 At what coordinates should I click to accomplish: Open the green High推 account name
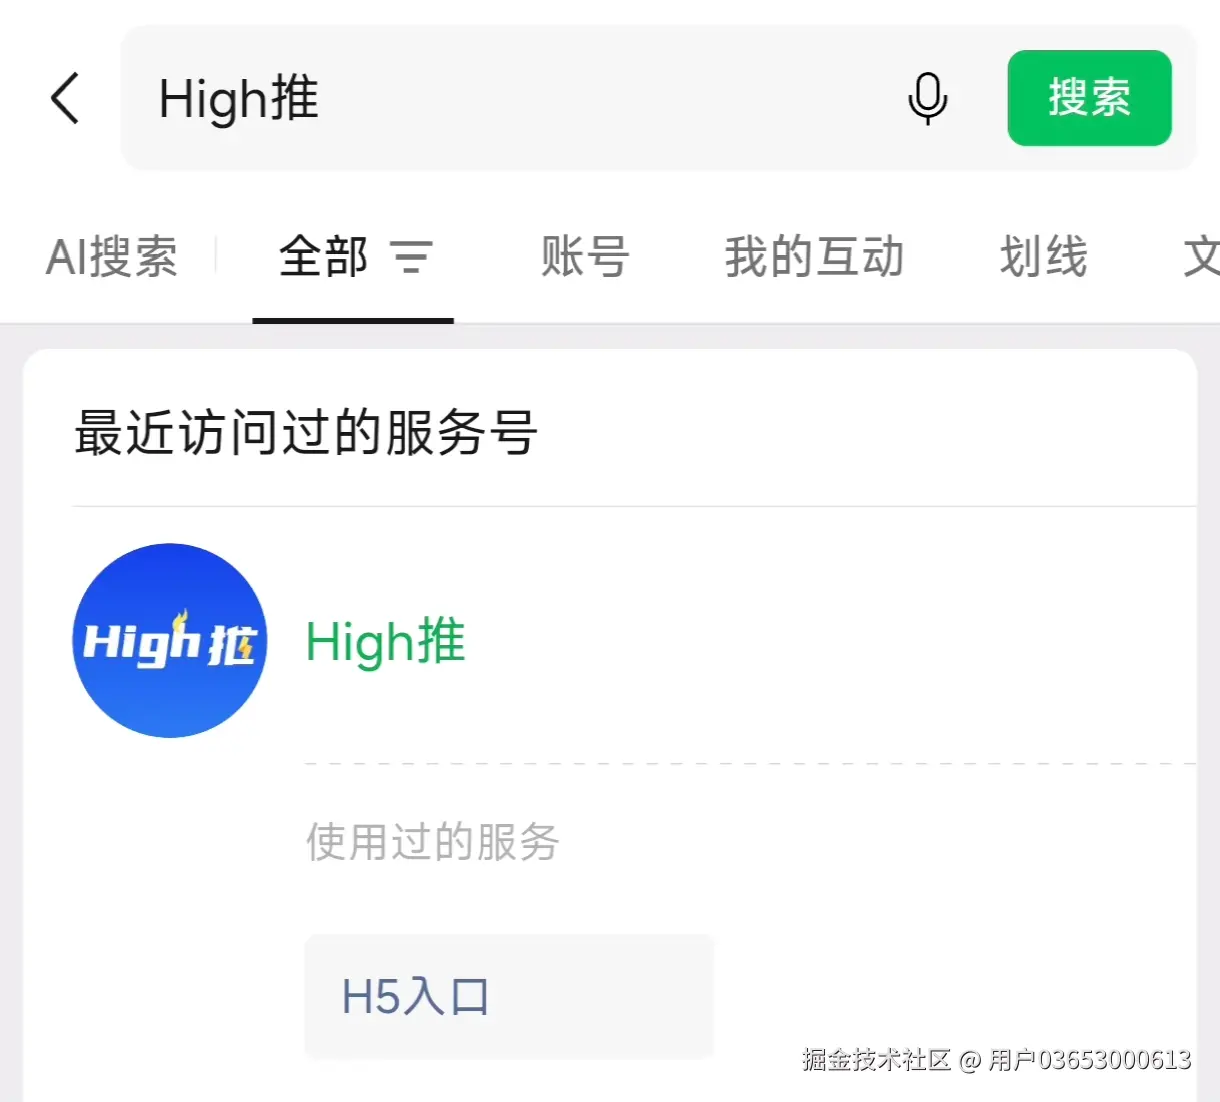pyautogui.click(x=386, y=641)
